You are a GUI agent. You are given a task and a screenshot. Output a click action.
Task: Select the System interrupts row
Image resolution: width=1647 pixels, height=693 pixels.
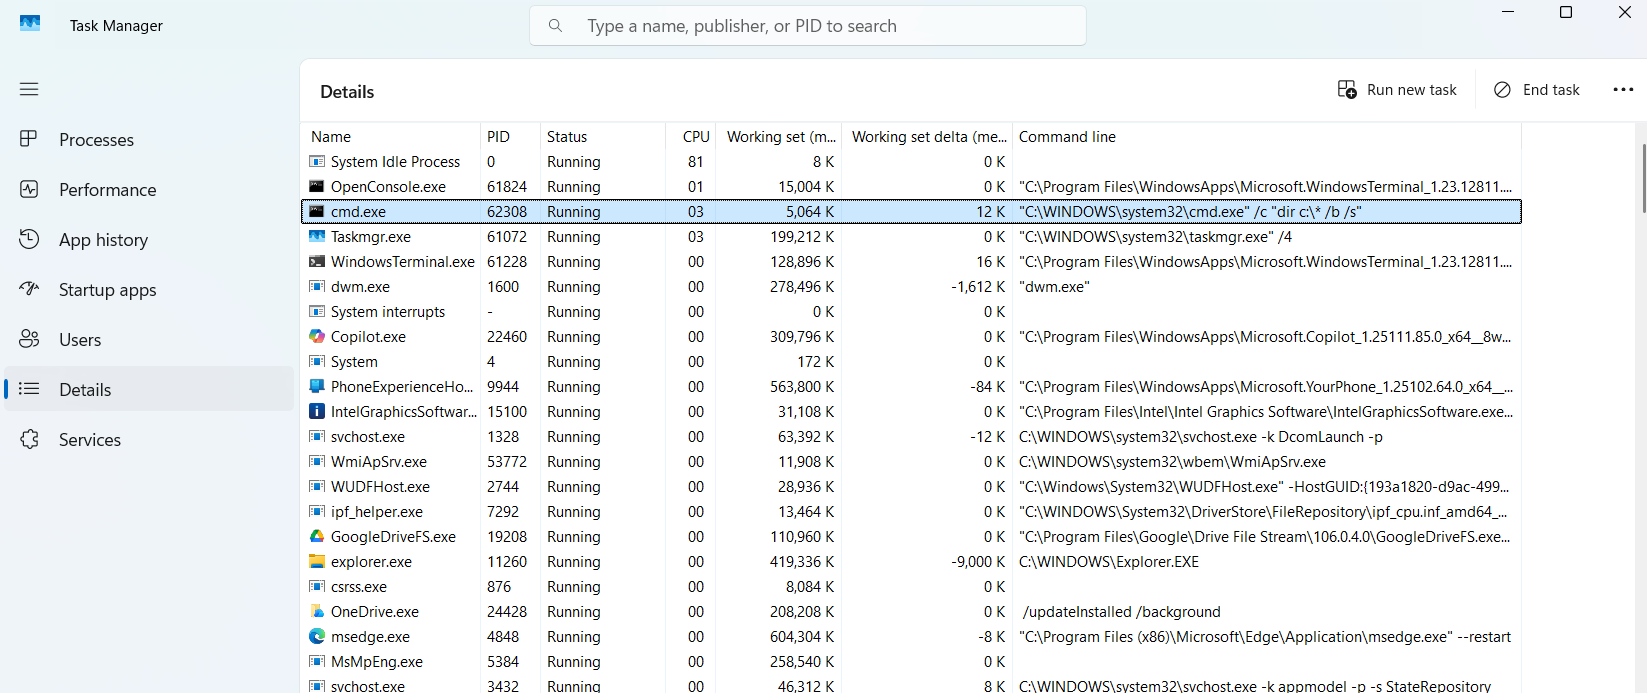click(911, 312)
